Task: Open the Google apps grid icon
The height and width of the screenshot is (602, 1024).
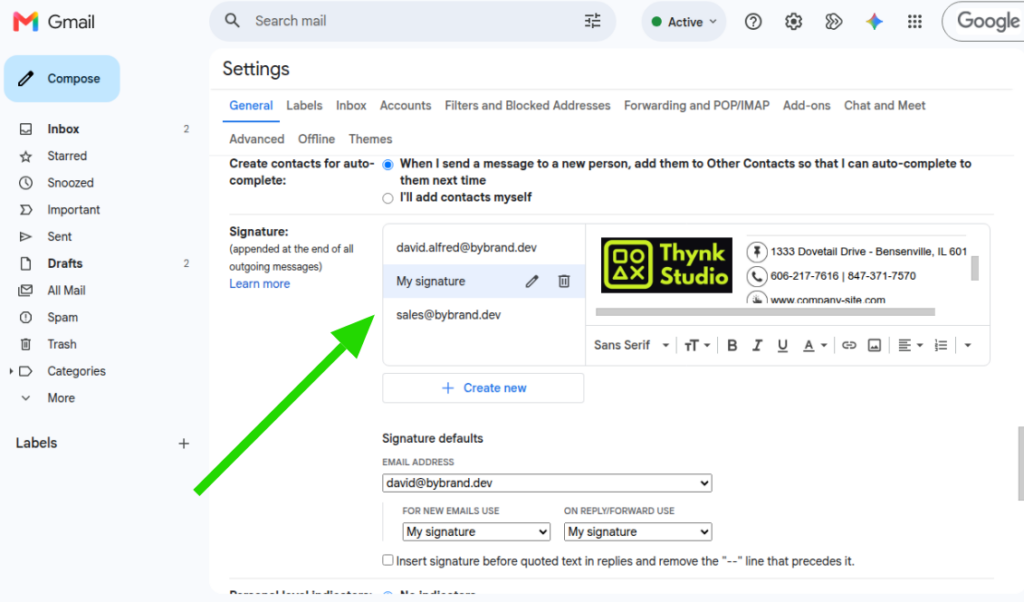Action: (914, 22)
